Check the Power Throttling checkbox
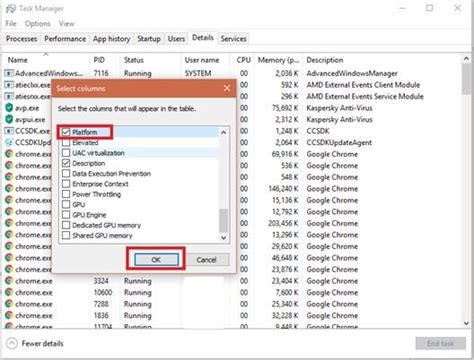This screenshot has width=474, height=360. tap(66, 194)
